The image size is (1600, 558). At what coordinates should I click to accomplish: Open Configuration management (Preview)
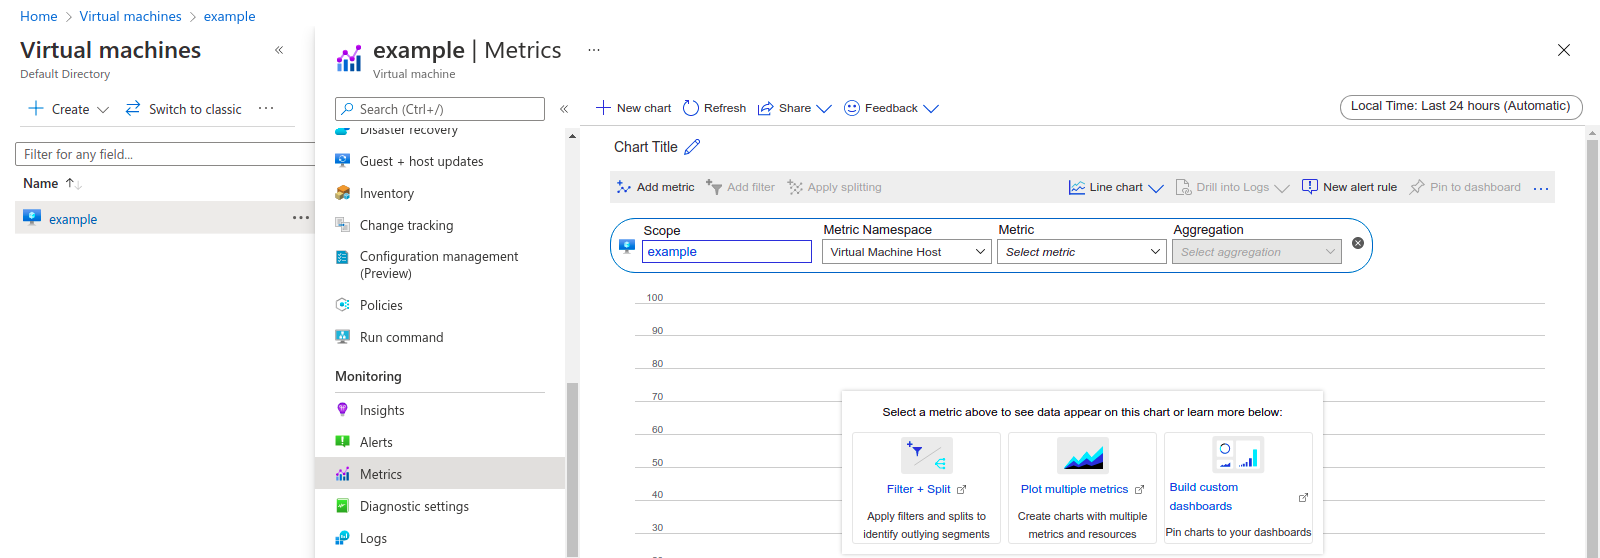[x=440, y=265]
